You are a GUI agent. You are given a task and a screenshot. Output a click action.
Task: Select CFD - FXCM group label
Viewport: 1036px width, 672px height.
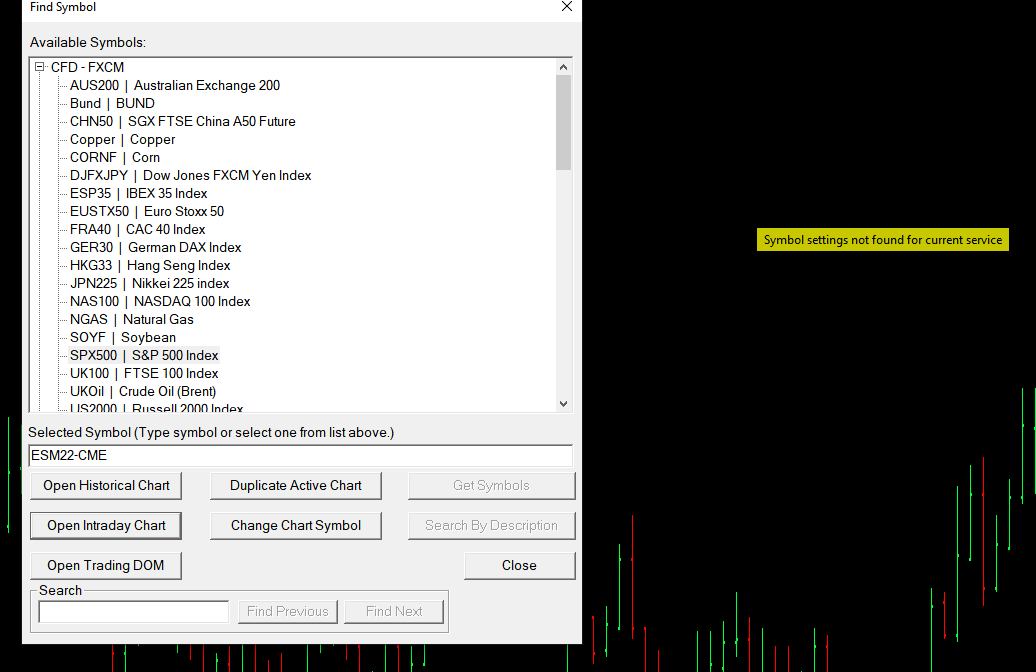tap(87, 67)
